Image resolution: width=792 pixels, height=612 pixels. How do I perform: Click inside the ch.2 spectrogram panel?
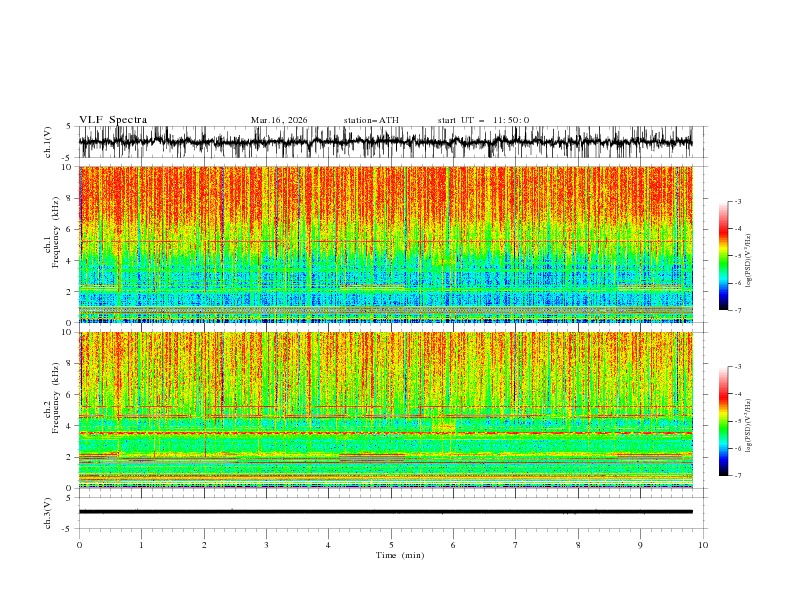385,410
